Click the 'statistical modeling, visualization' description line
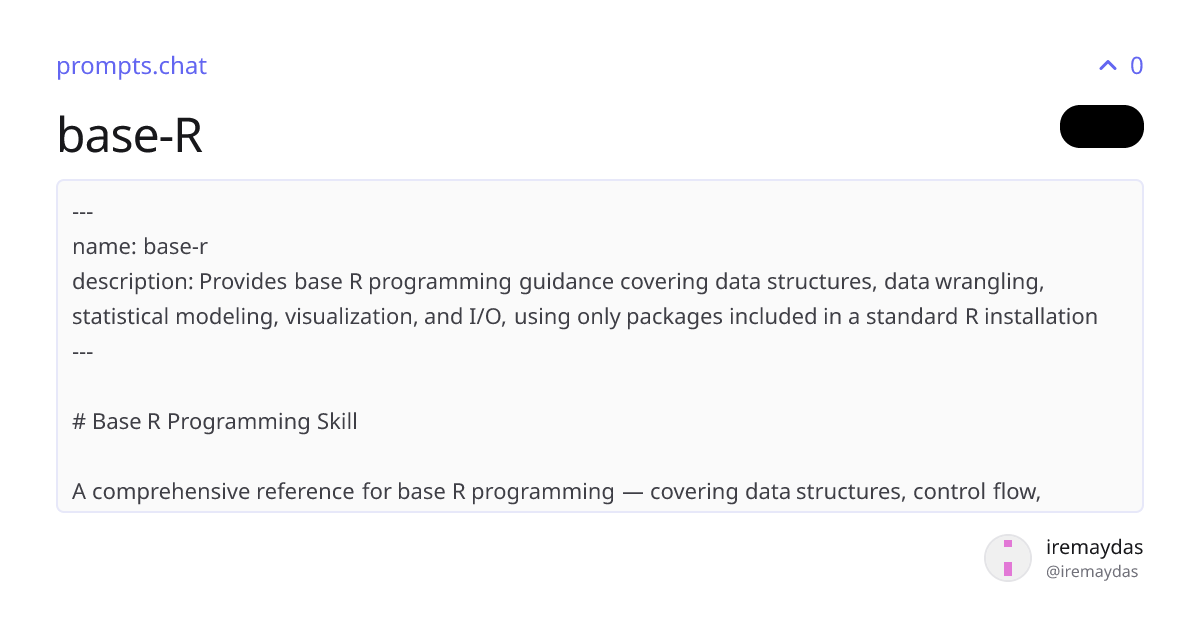1200x630 pixels. [585, 316]
